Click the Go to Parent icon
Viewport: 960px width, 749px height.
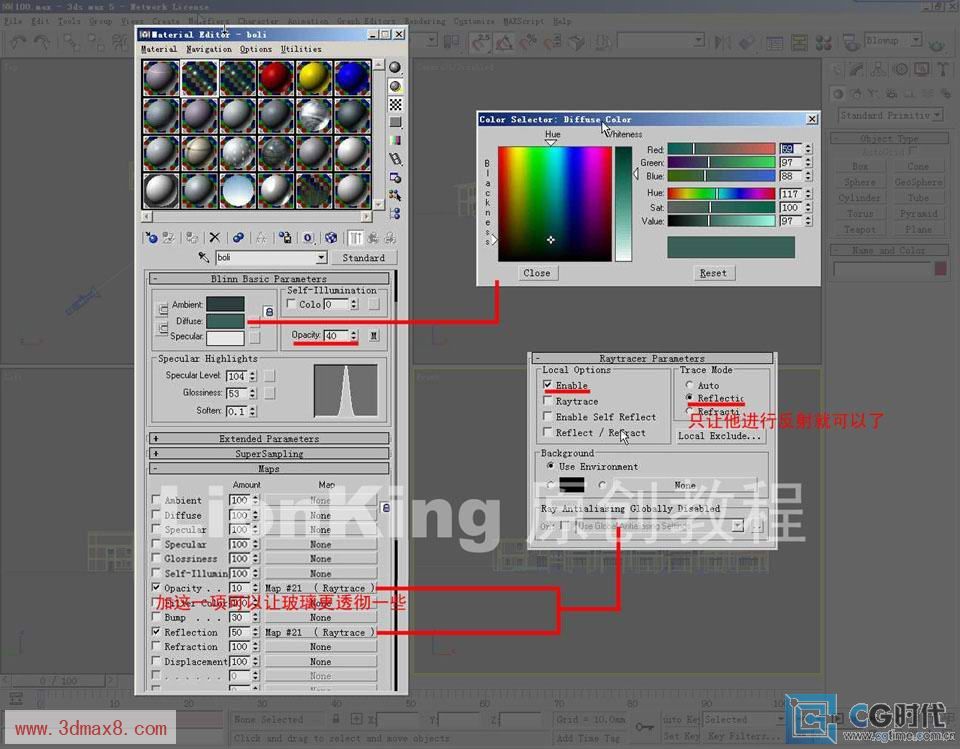click(x=372, y=238)
